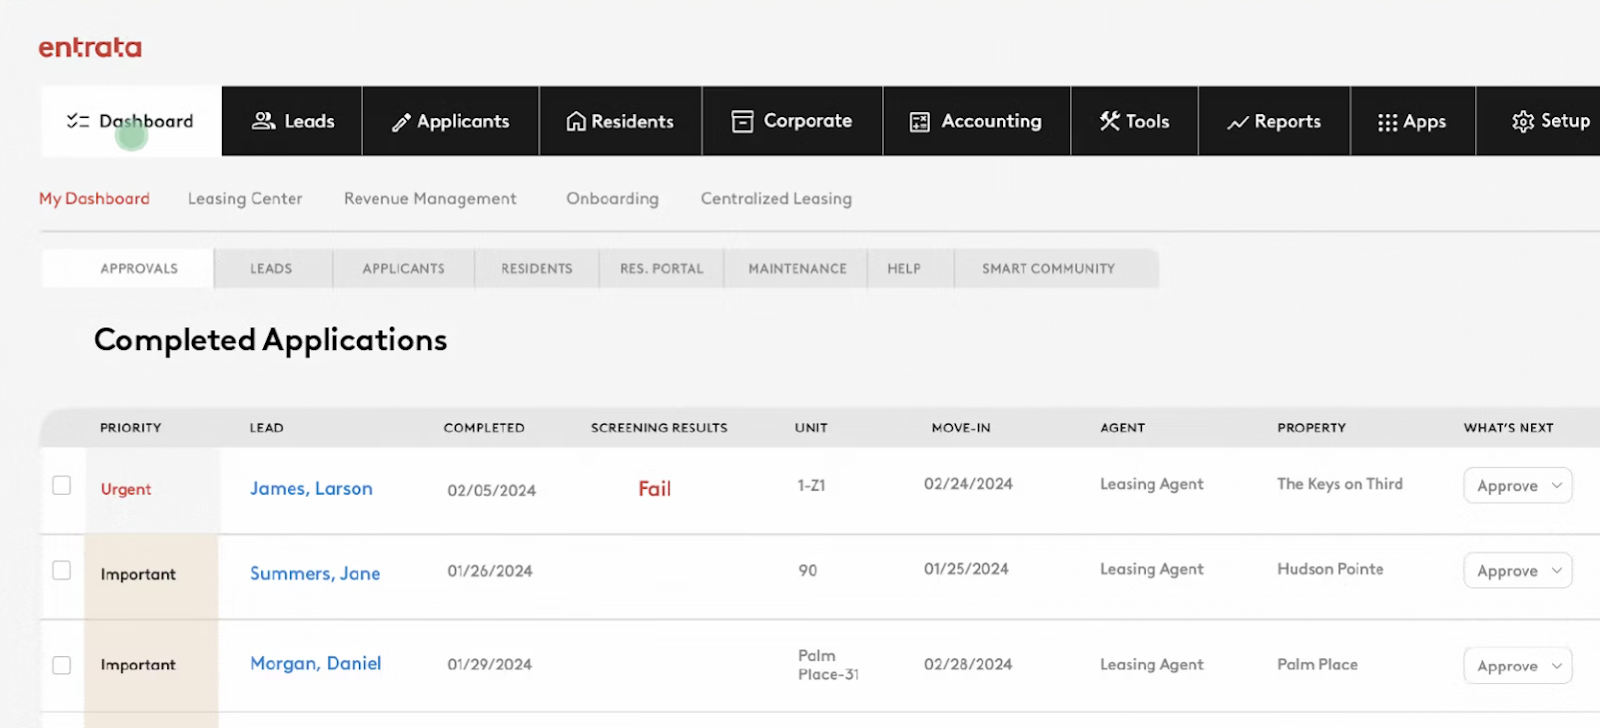
Task: Click the Tools wrench icon
Action: pyautogui.click(x=1110, y=121)
